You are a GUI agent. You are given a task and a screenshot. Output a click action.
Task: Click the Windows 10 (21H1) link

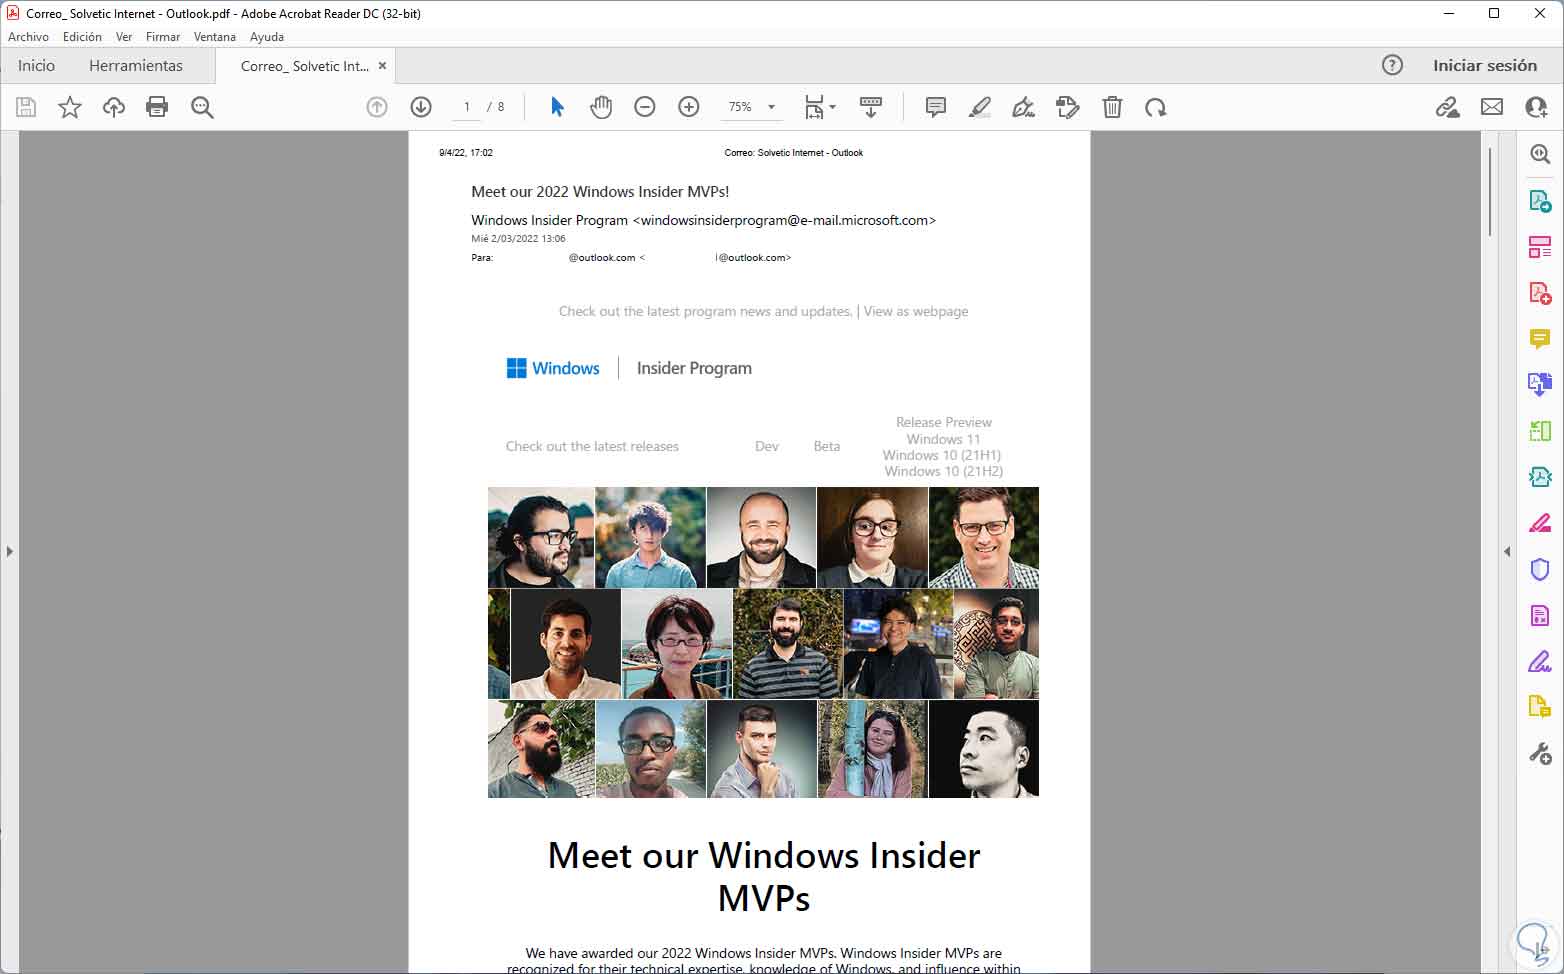coord(942,455)
